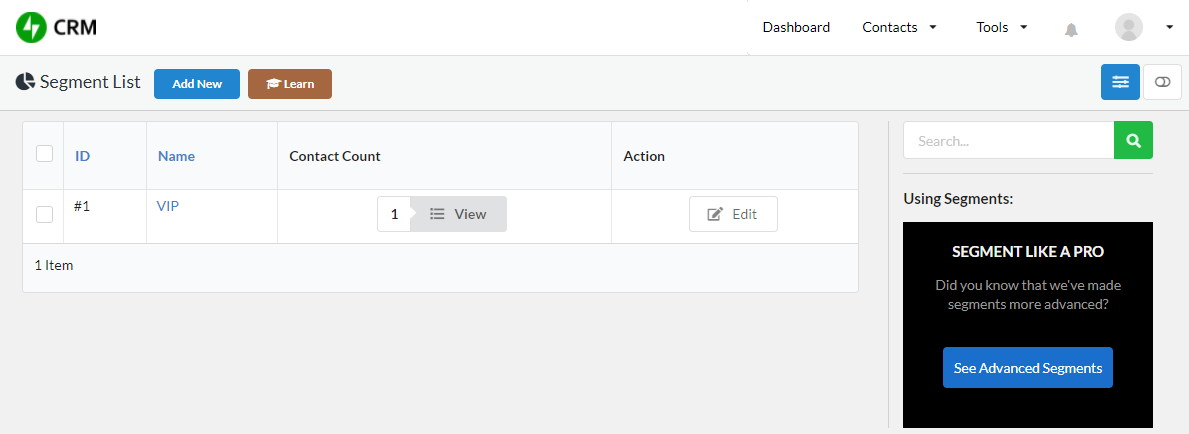This screenshot has width=1189, height=434.
Task: Open the user account dropdown arrow
Action: pos(1169,27)
